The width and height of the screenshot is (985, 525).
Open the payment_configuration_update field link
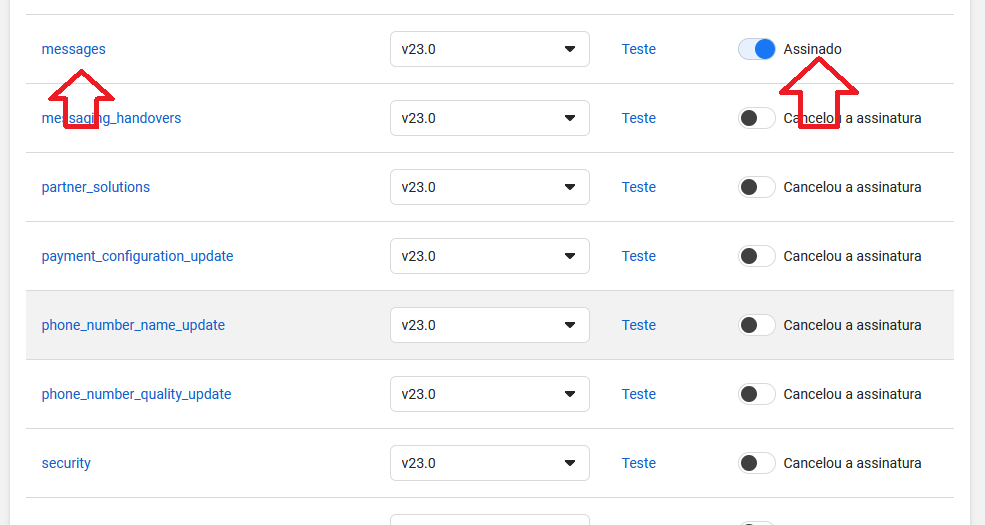click(x=137, y=256)
